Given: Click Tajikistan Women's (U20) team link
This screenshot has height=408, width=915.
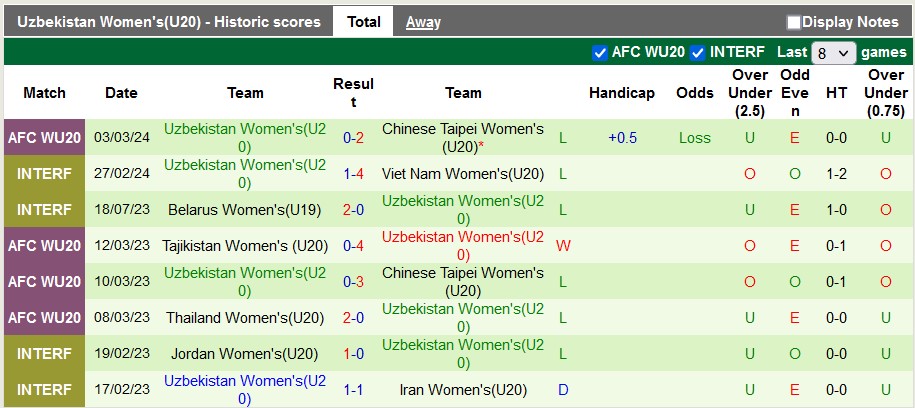Looking at the screenshot, I should pos(245,246).
